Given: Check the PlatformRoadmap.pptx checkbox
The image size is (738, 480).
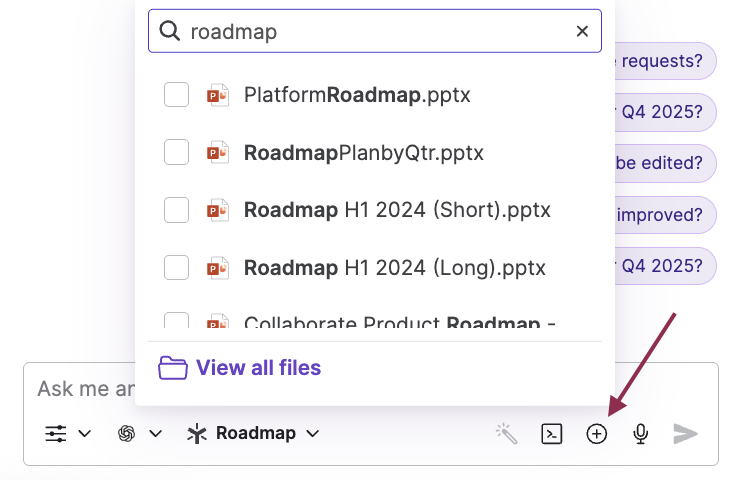Looking at the screenshot, I should [176, 96].
